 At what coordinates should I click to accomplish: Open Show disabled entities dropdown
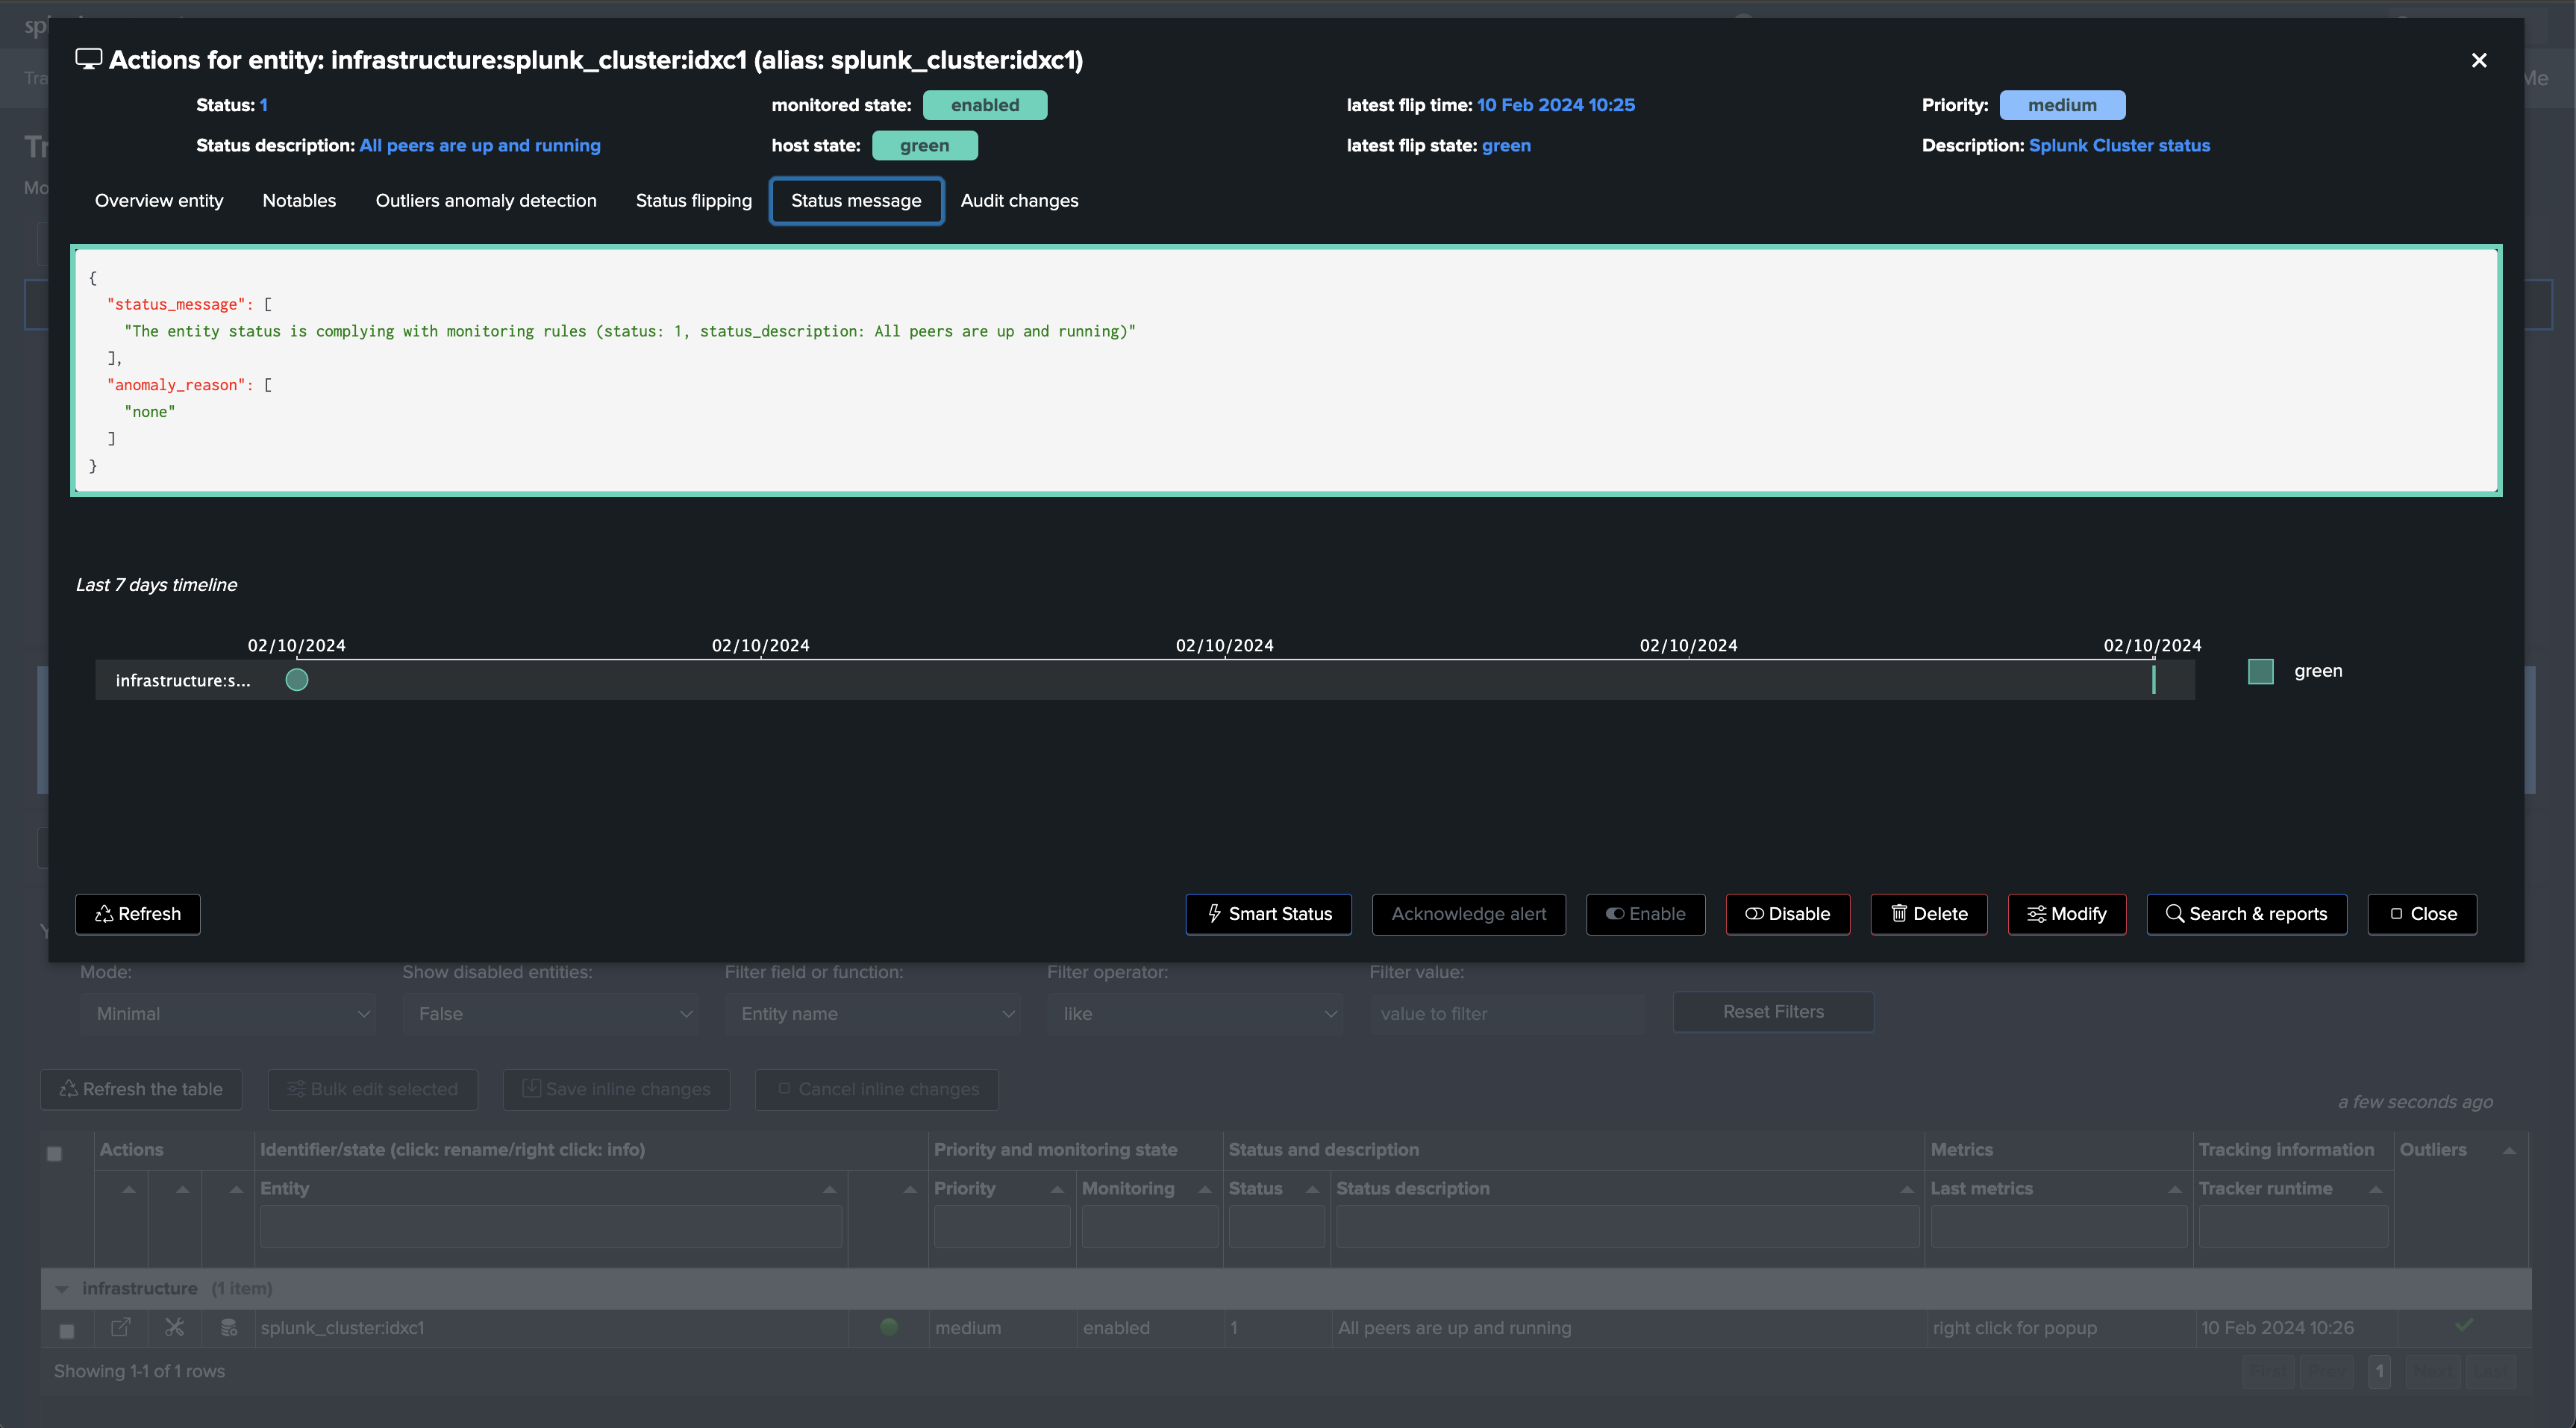tap(550, 1014)
